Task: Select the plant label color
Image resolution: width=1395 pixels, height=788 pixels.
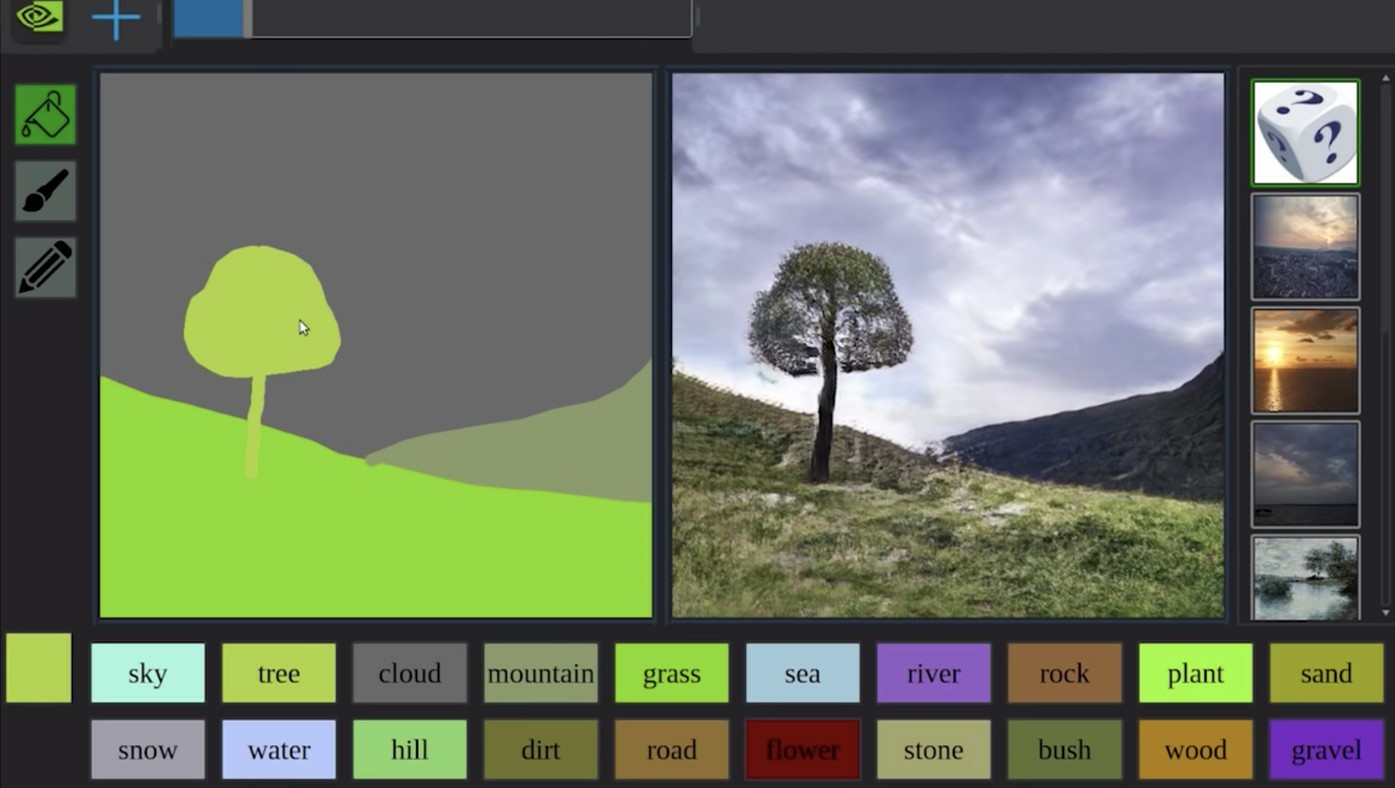Action: click(1196, 673)
